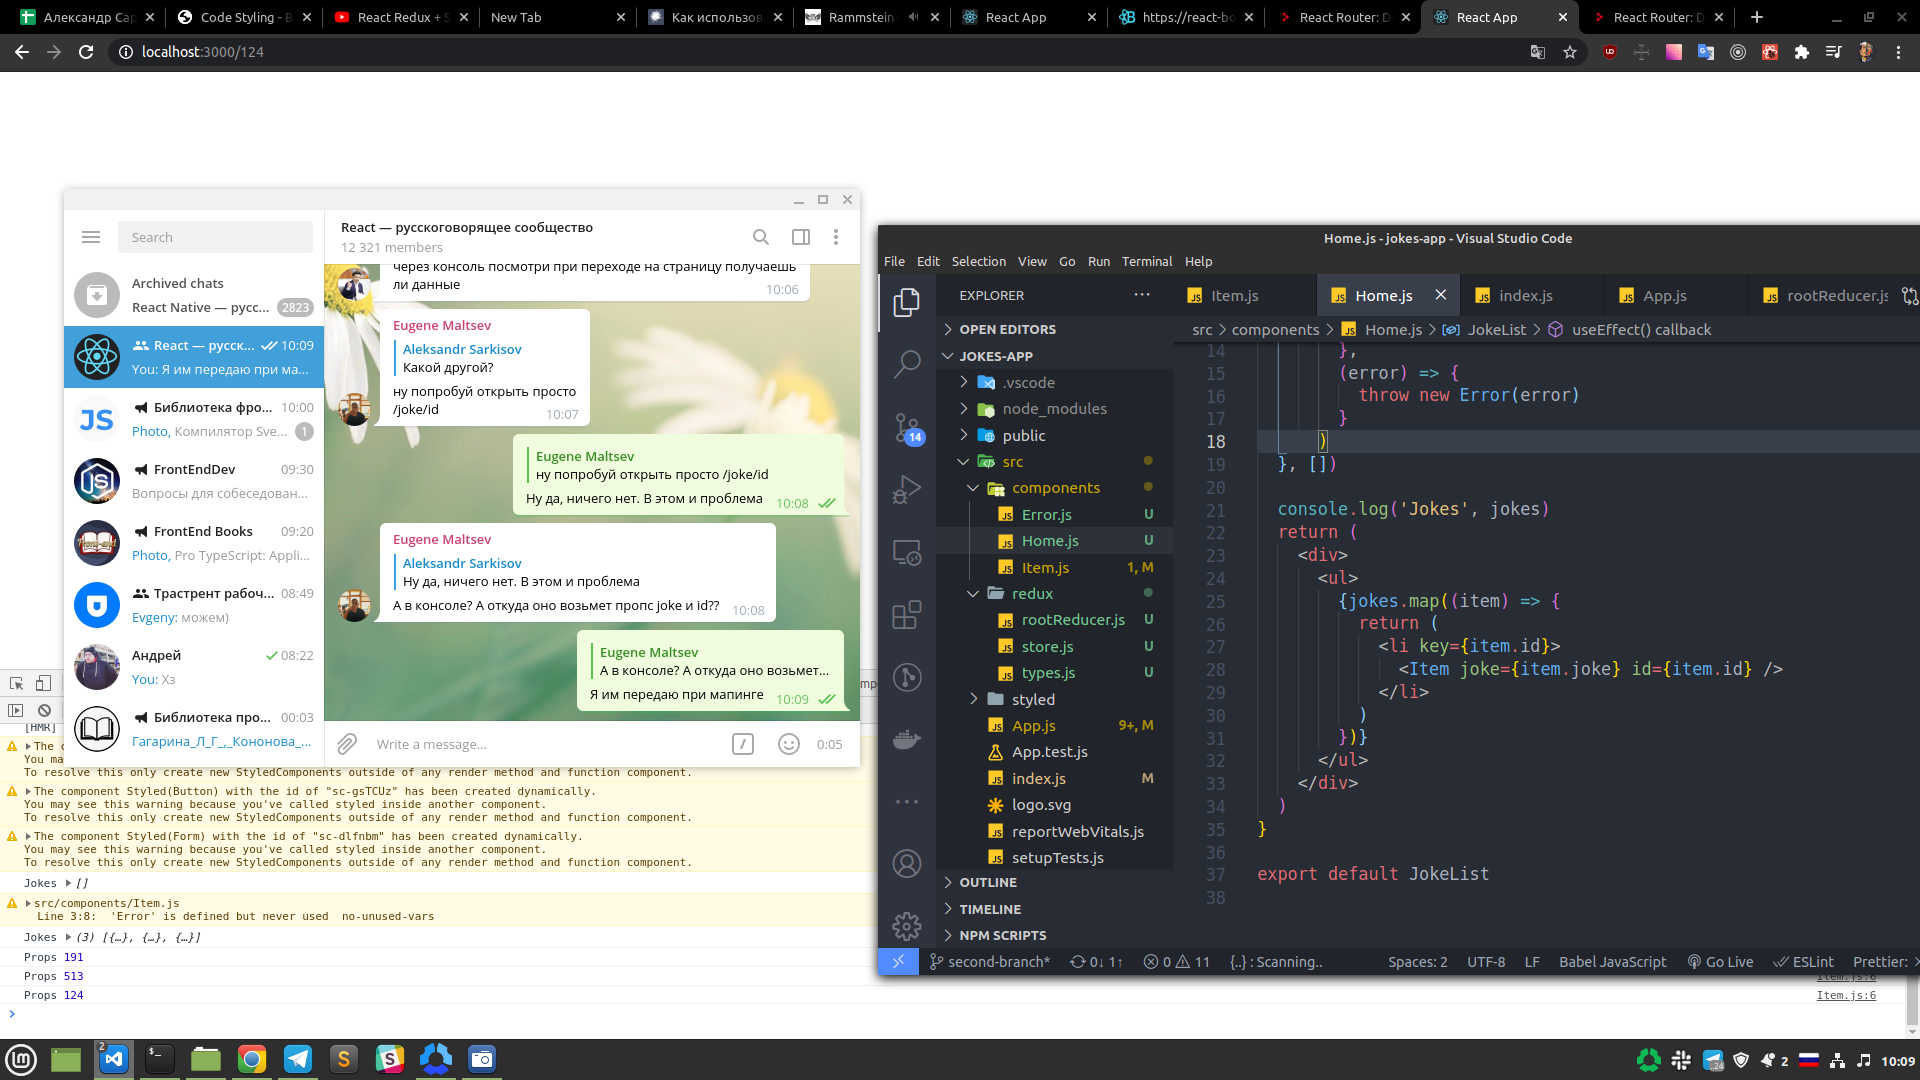This screenshot has height=1080, width=1920.
Task: Open Telegram's hamburger main menu
Action: click(91, 237)
